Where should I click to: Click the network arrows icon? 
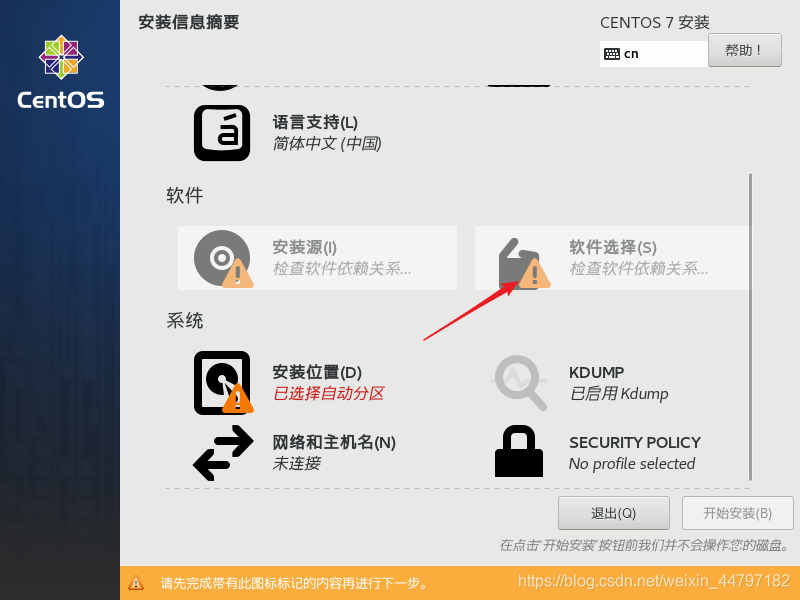coord(223,453)
